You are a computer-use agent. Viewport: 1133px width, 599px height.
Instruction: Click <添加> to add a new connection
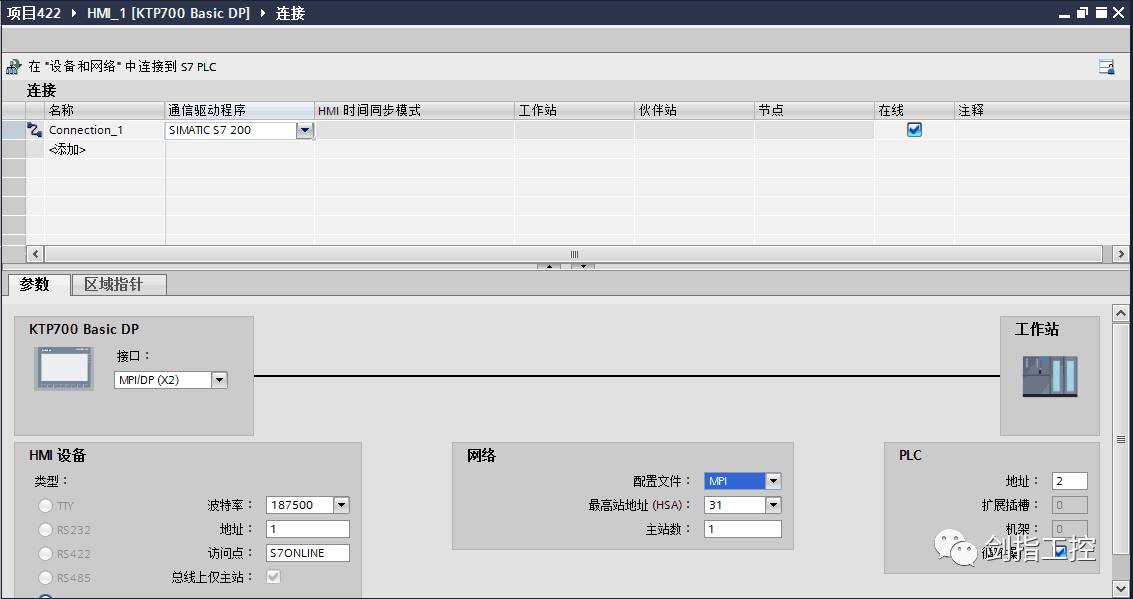66,149
